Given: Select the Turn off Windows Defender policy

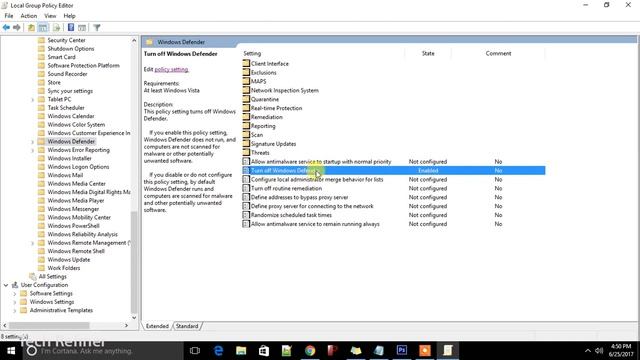Looking at the screenshot, I should click(x=393, y=171).
